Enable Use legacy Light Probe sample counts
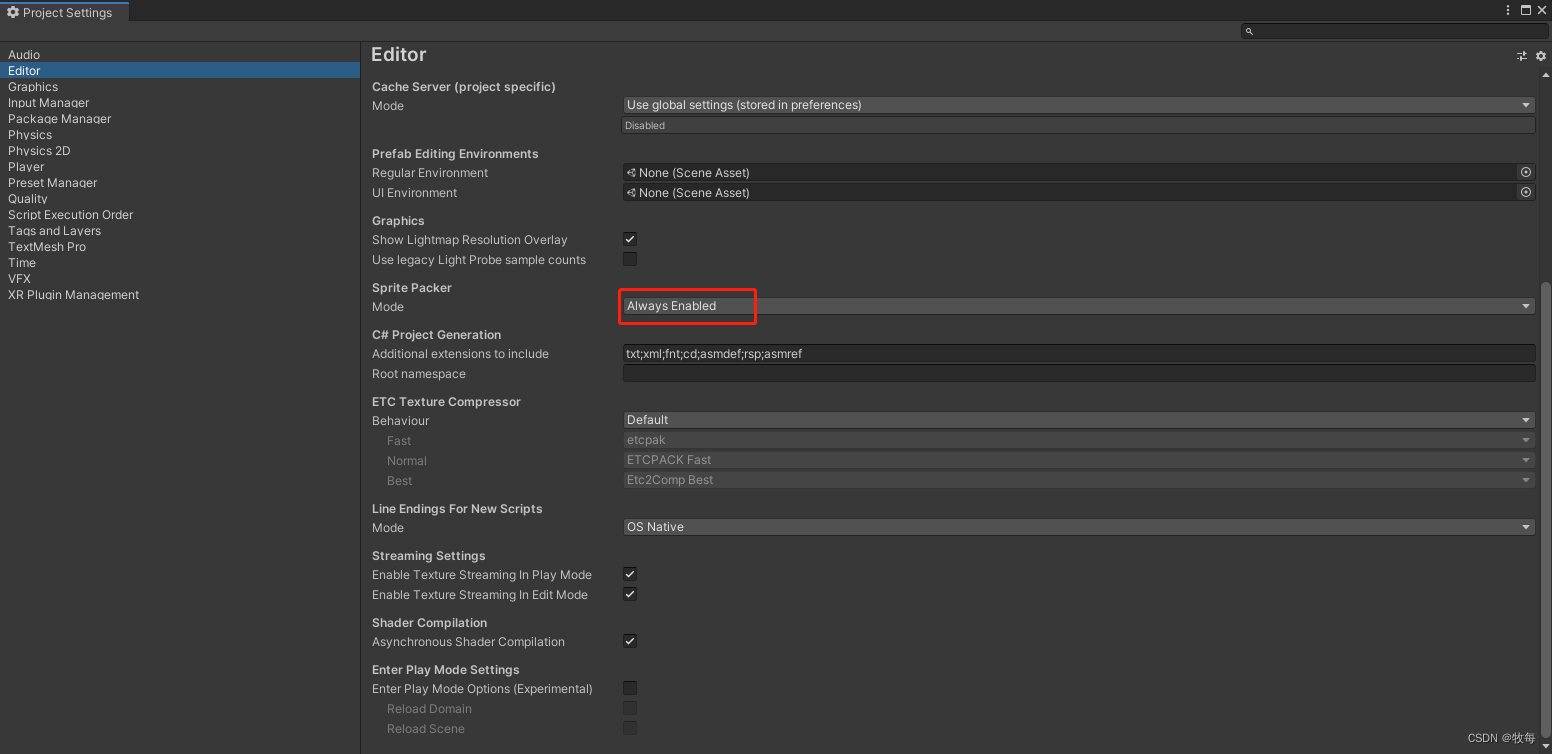Viewport: 1552px width, 754px height. [630, 259]
